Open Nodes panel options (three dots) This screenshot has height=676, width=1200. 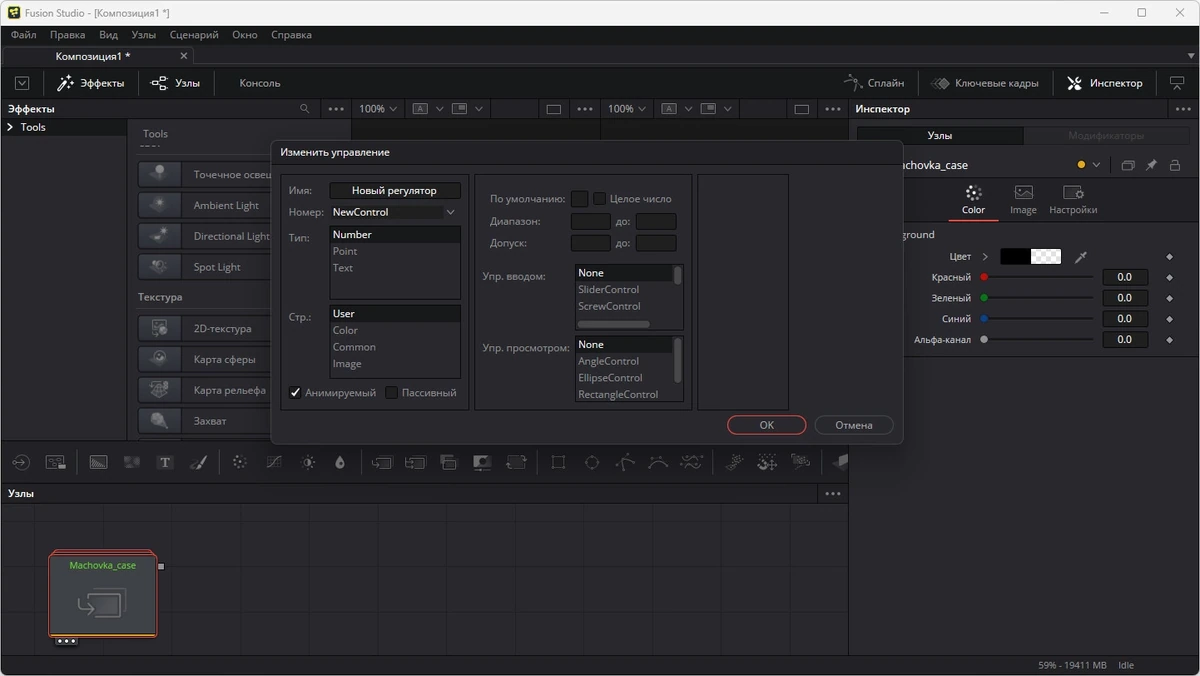pyautogui.click(x=832, y=493)
